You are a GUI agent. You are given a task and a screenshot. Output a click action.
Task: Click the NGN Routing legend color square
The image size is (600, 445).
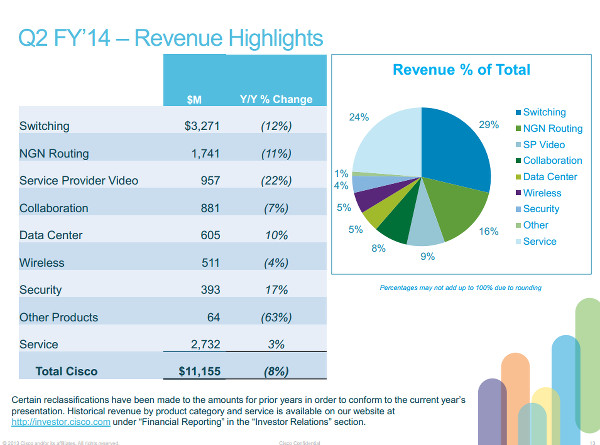click(x=518, y=129)
